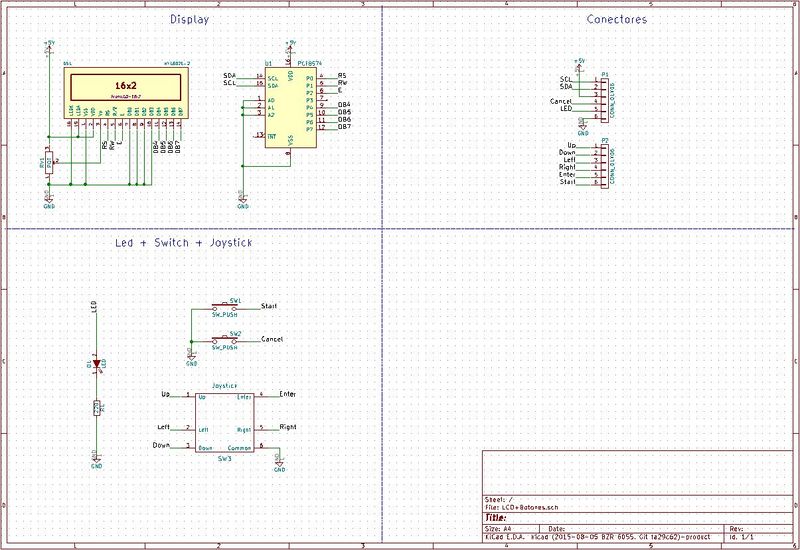Click the Left label beside joystick pin 2
The image size is (800, 550).
pyautogui.click(x=163, y=427)
